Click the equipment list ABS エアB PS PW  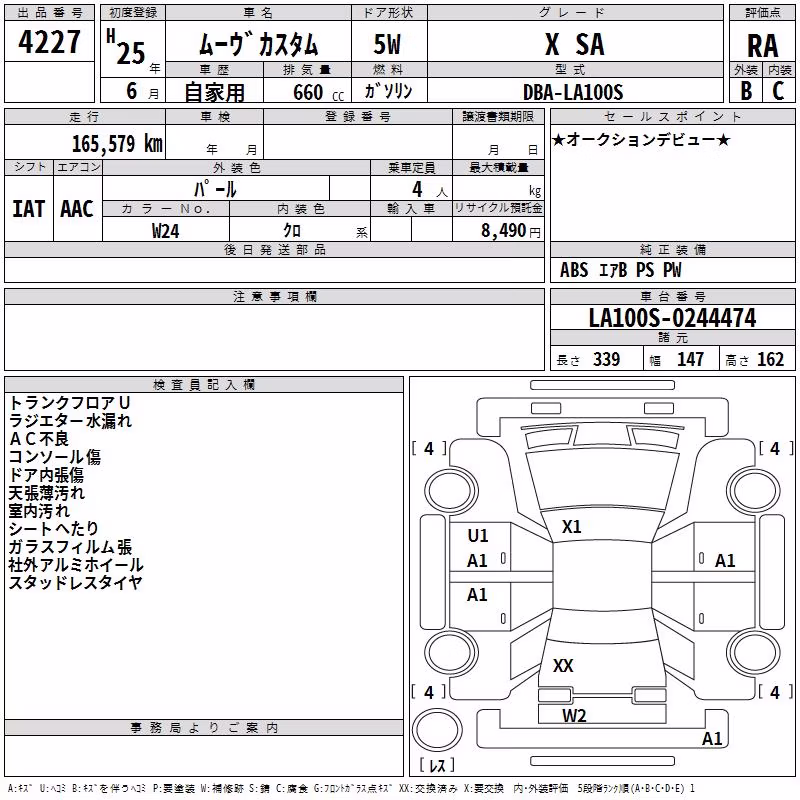tap(620, 270)
